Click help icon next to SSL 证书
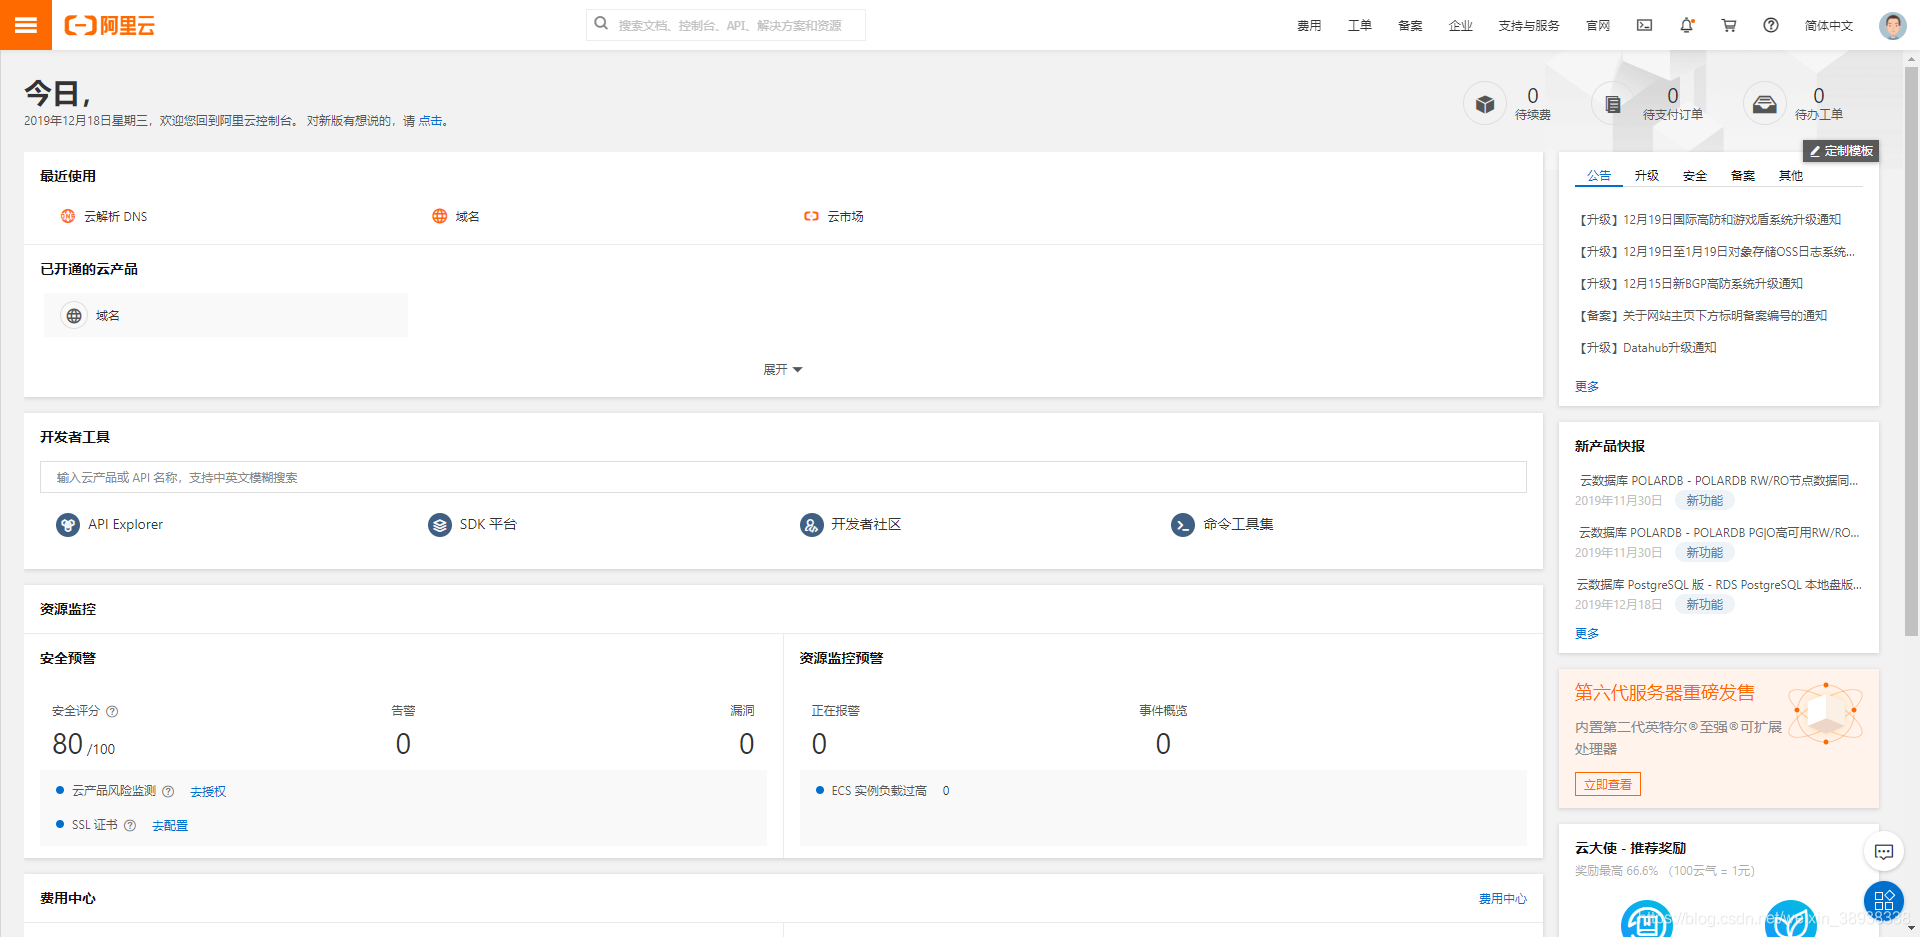This screenshot has width=1920, height=937. pos(130,825)
